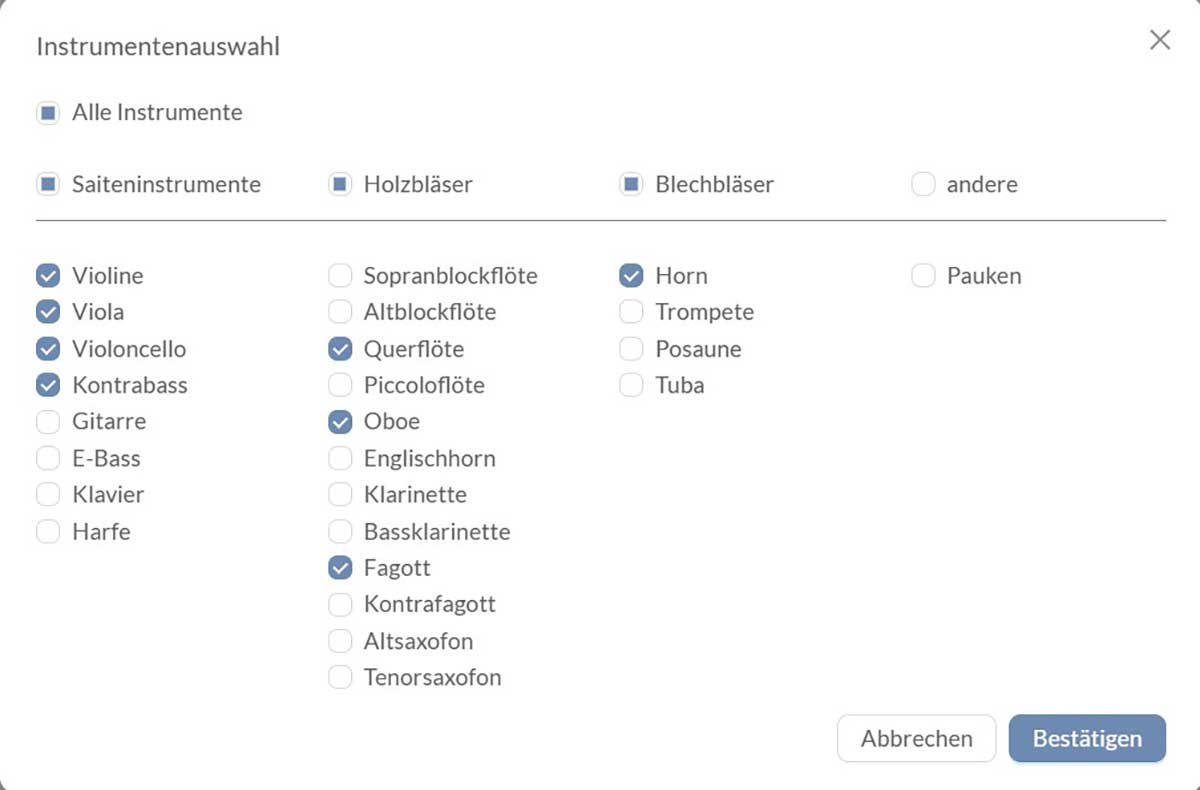Select the Tenorsaxofon instrument
Image resolution: width=1200 pixels, height=790 pixels.
(340, 678)
